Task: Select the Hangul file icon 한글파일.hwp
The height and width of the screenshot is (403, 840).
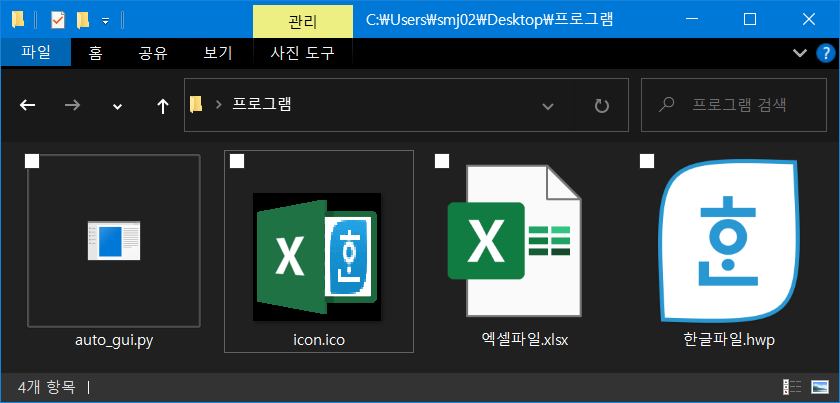Action: 729,241
